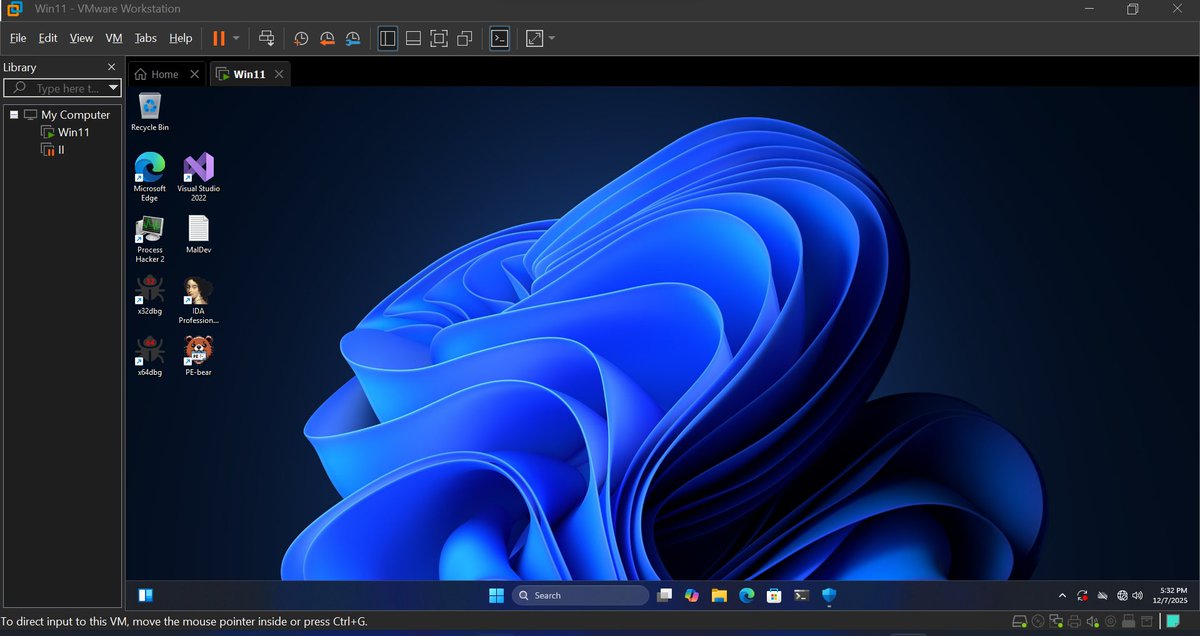Click the network adapter status icon
The image size is (1200, 636).
pyautogui.click(x=1056, y=622)
